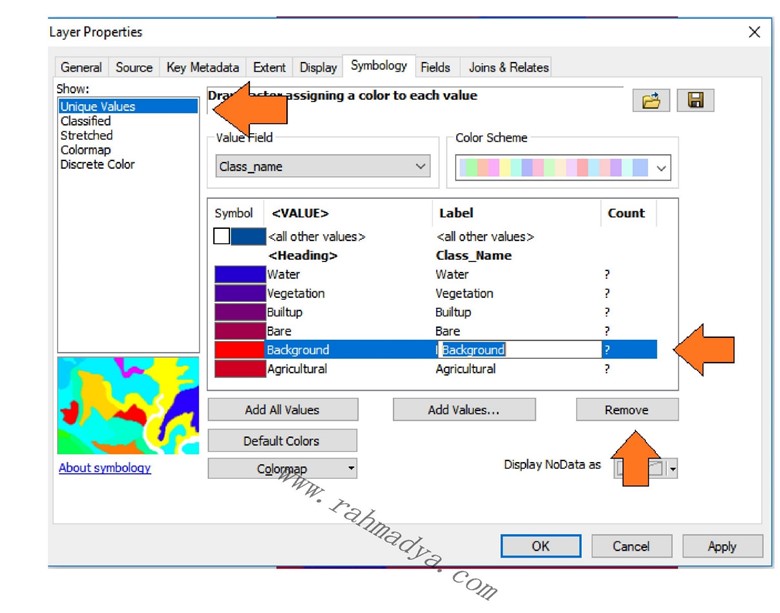
Task: Close the Layer Properties dialog
Action: (x=754, y=32)
